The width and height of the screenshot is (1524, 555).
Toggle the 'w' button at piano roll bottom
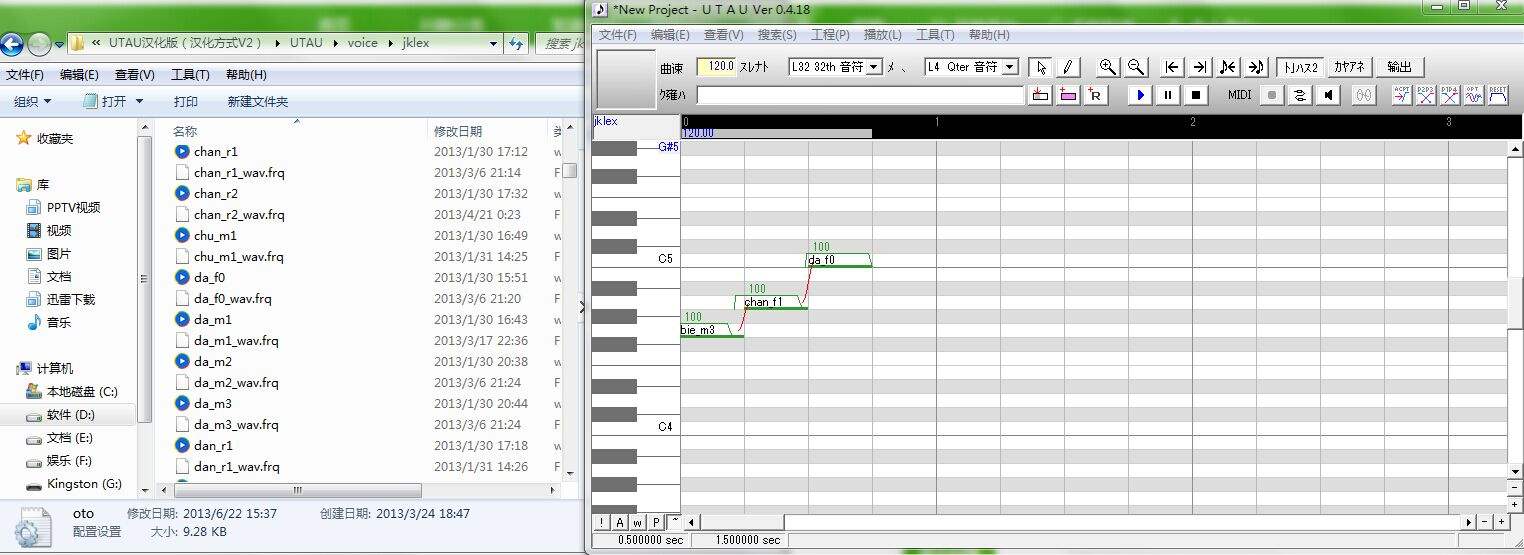638,522
